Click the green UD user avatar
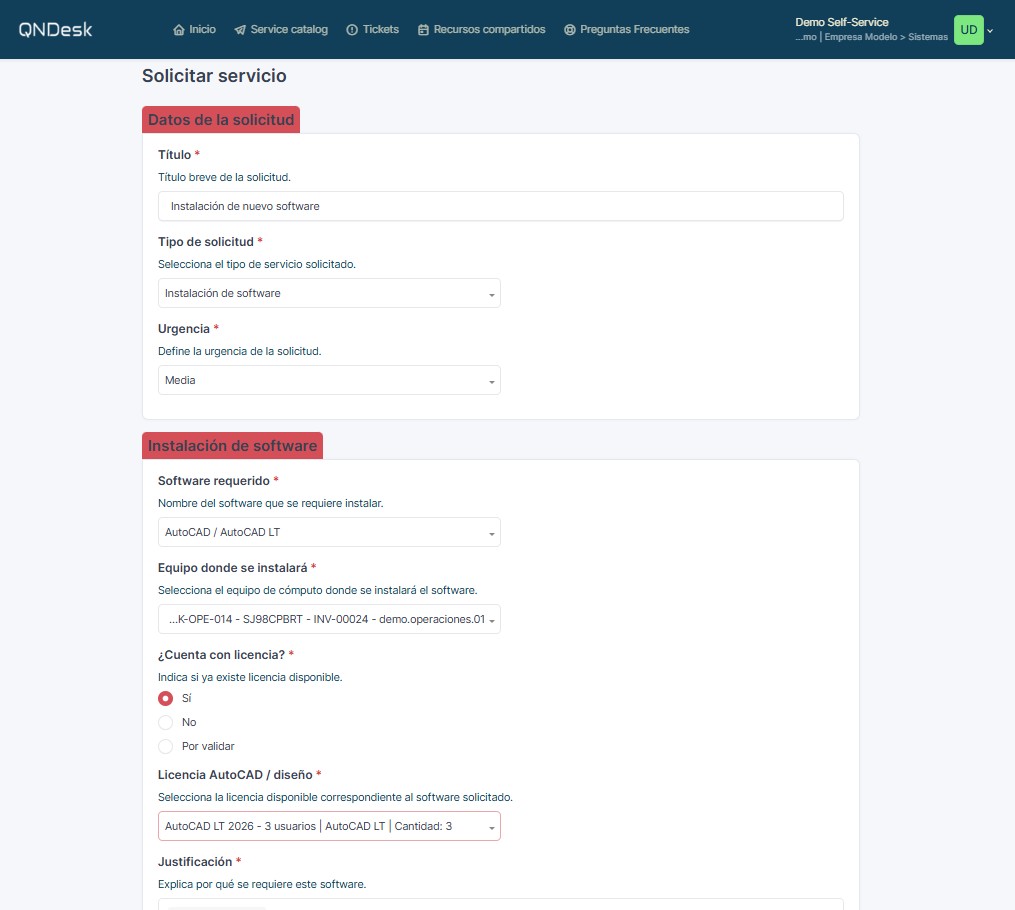 [968, 30]
